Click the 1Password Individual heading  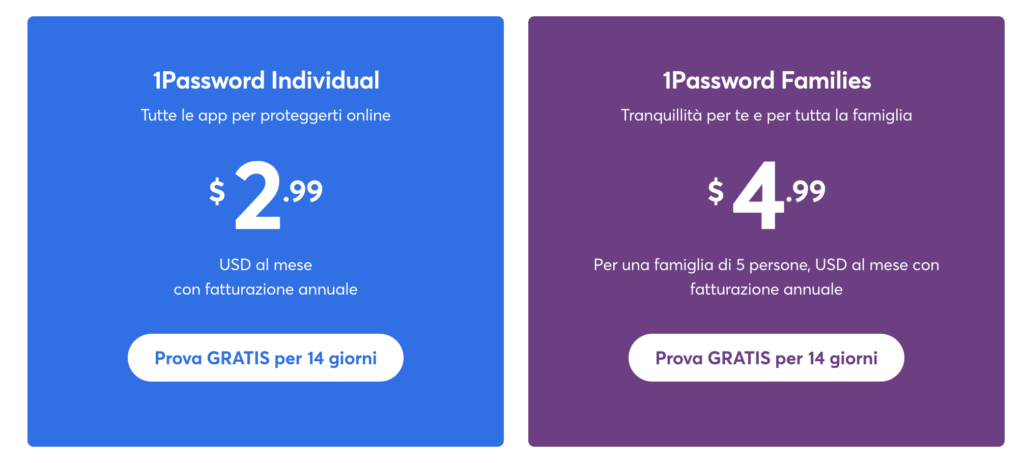[265, 80]
